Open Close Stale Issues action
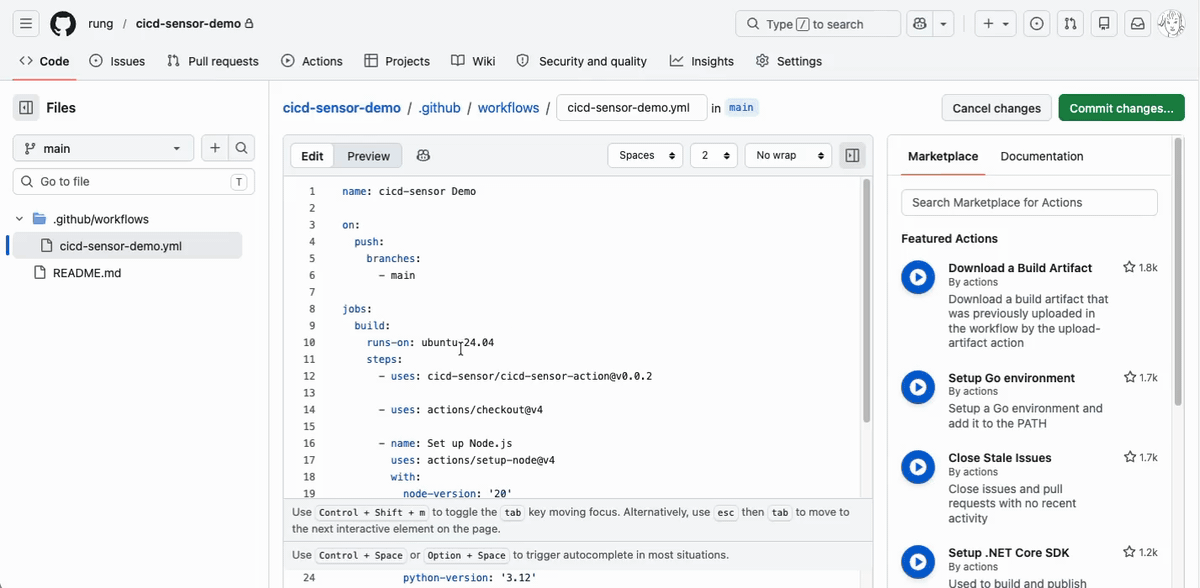 pyautogui.click(x=999, y=458)
